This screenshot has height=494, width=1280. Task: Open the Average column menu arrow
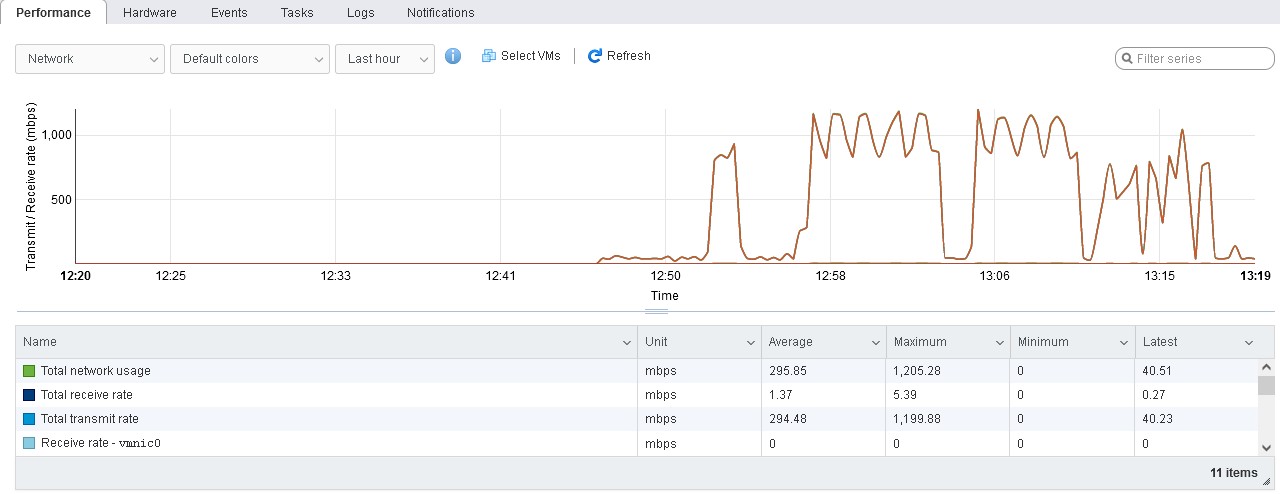[875, 343]
